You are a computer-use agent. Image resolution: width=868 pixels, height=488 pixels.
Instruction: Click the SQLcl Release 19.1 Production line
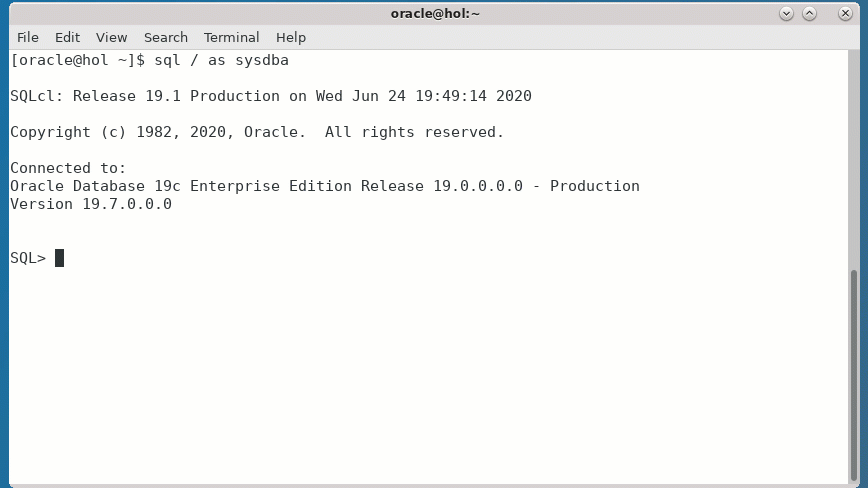(270, 96)
